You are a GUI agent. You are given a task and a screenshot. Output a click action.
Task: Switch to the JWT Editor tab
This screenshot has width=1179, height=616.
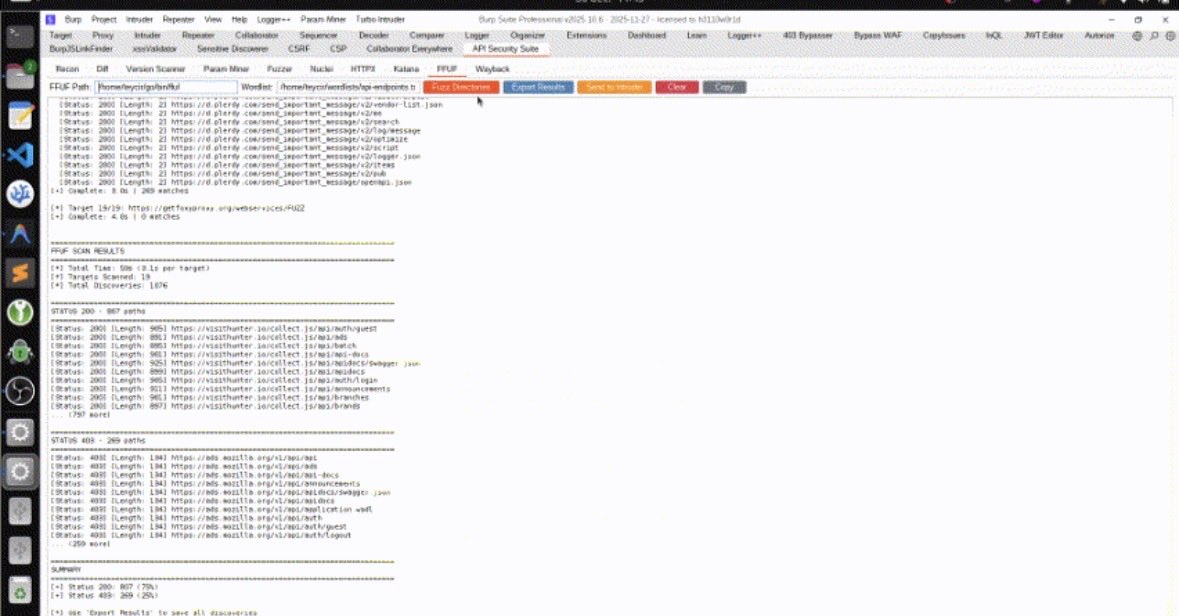(1043, 35)
